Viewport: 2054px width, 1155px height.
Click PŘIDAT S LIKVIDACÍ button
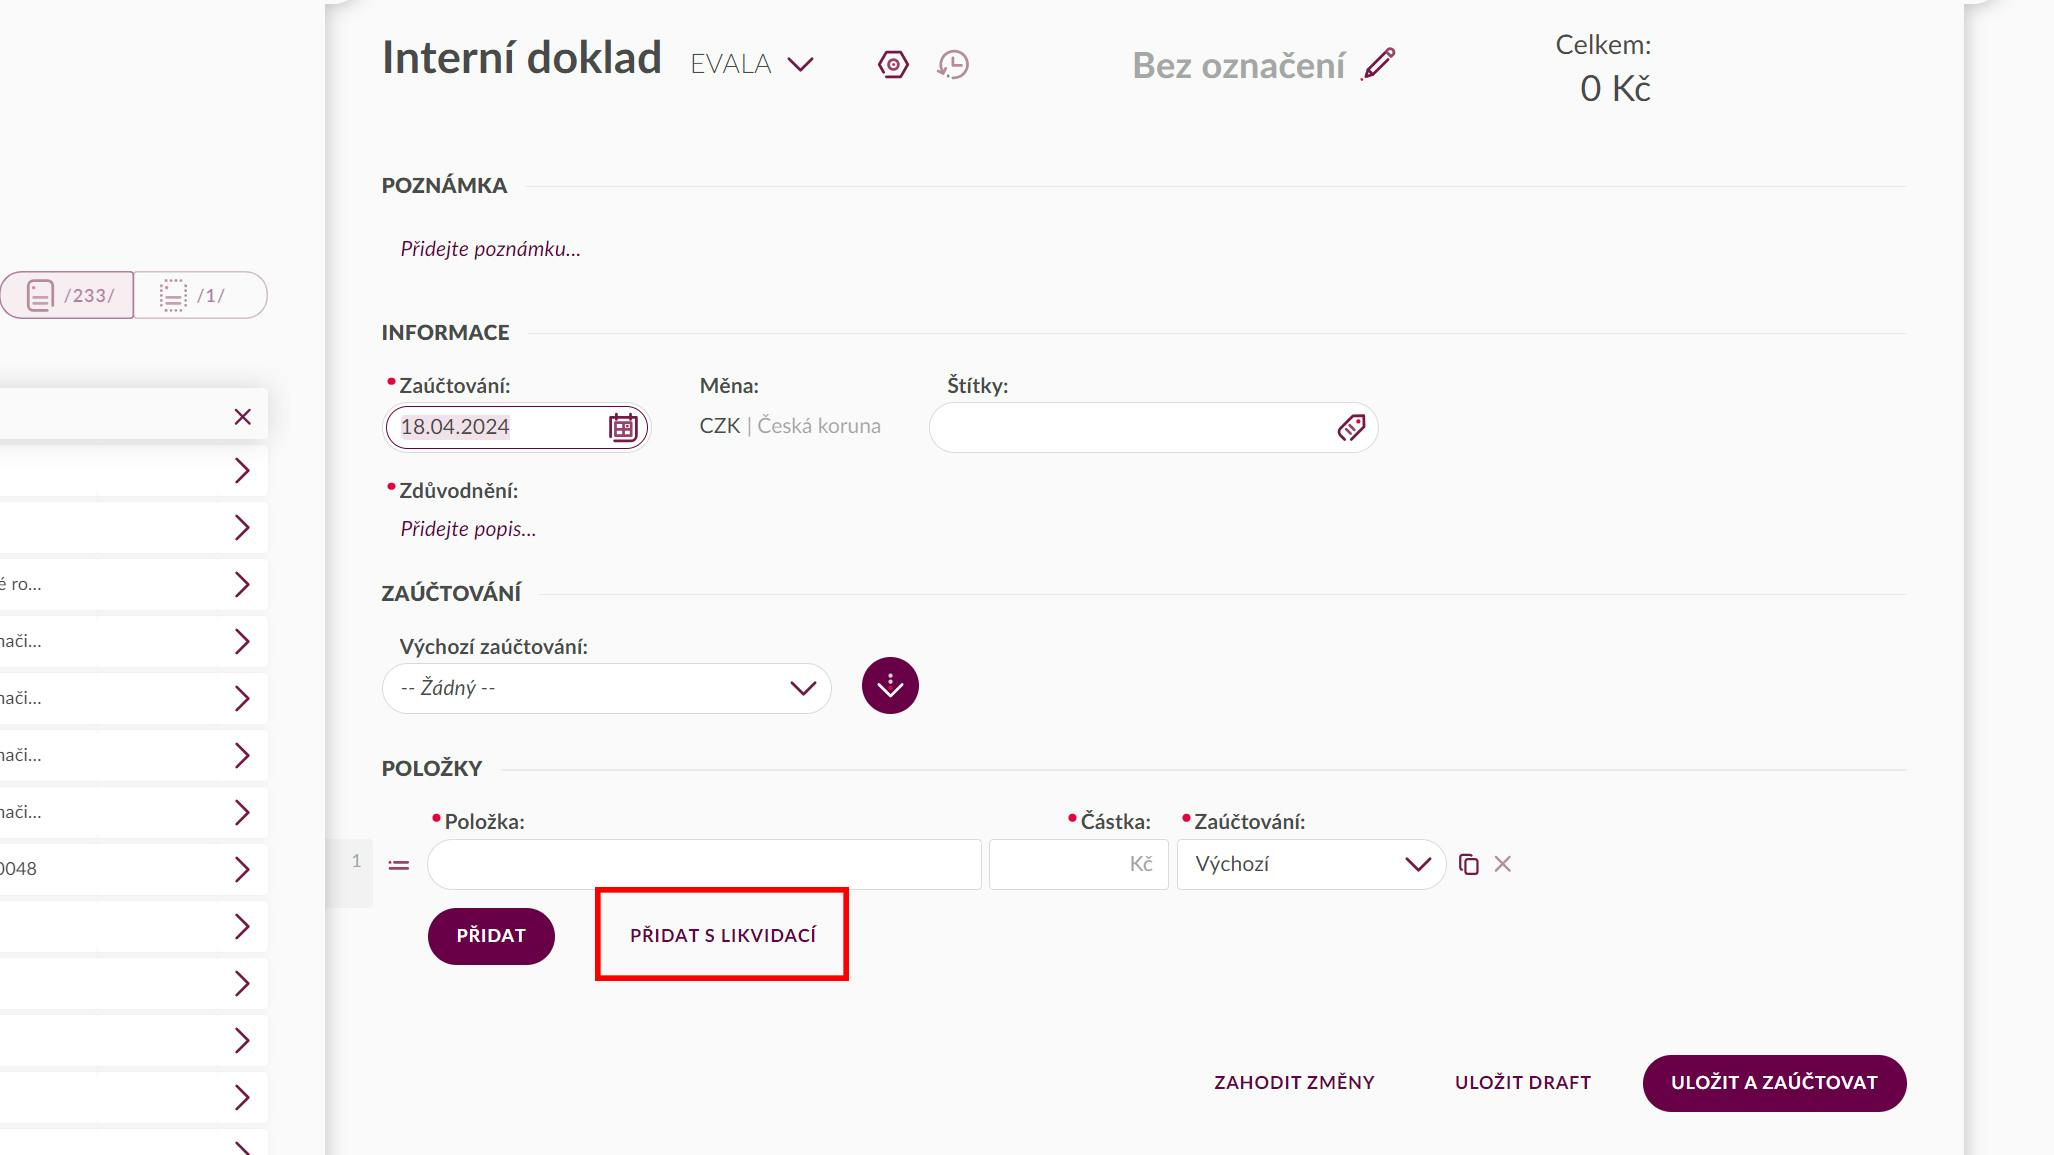(x=723, y=936)
